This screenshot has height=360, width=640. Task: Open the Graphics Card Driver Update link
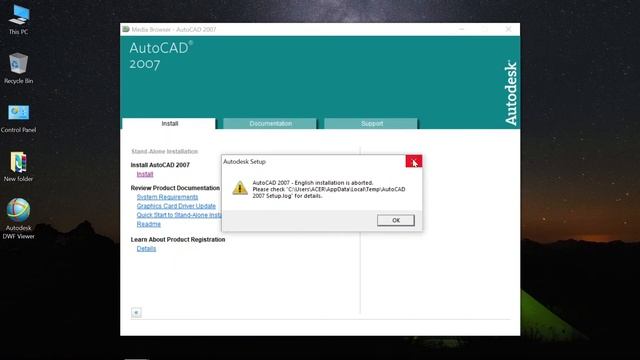(176, 206)
